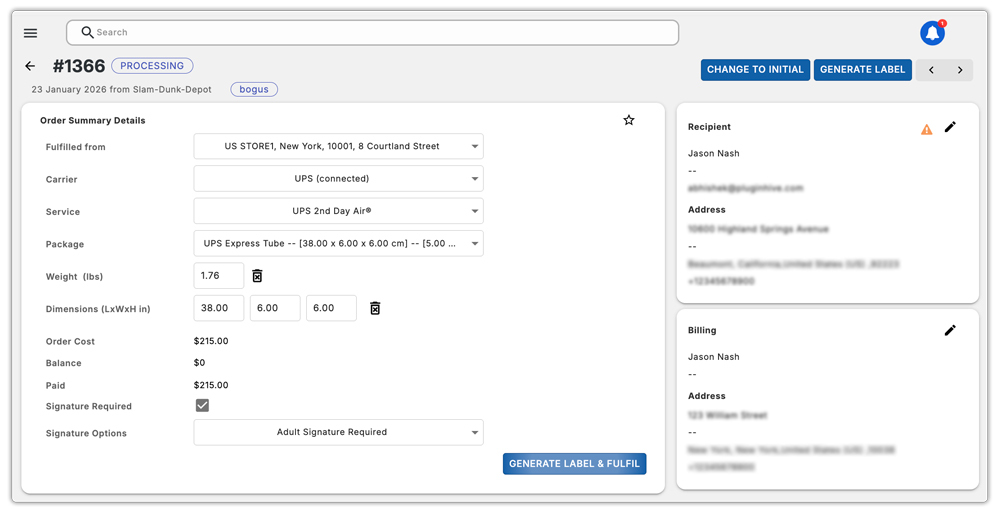
Task: Edit recipient details with pencil icon
Action: (x=950, y=127)
